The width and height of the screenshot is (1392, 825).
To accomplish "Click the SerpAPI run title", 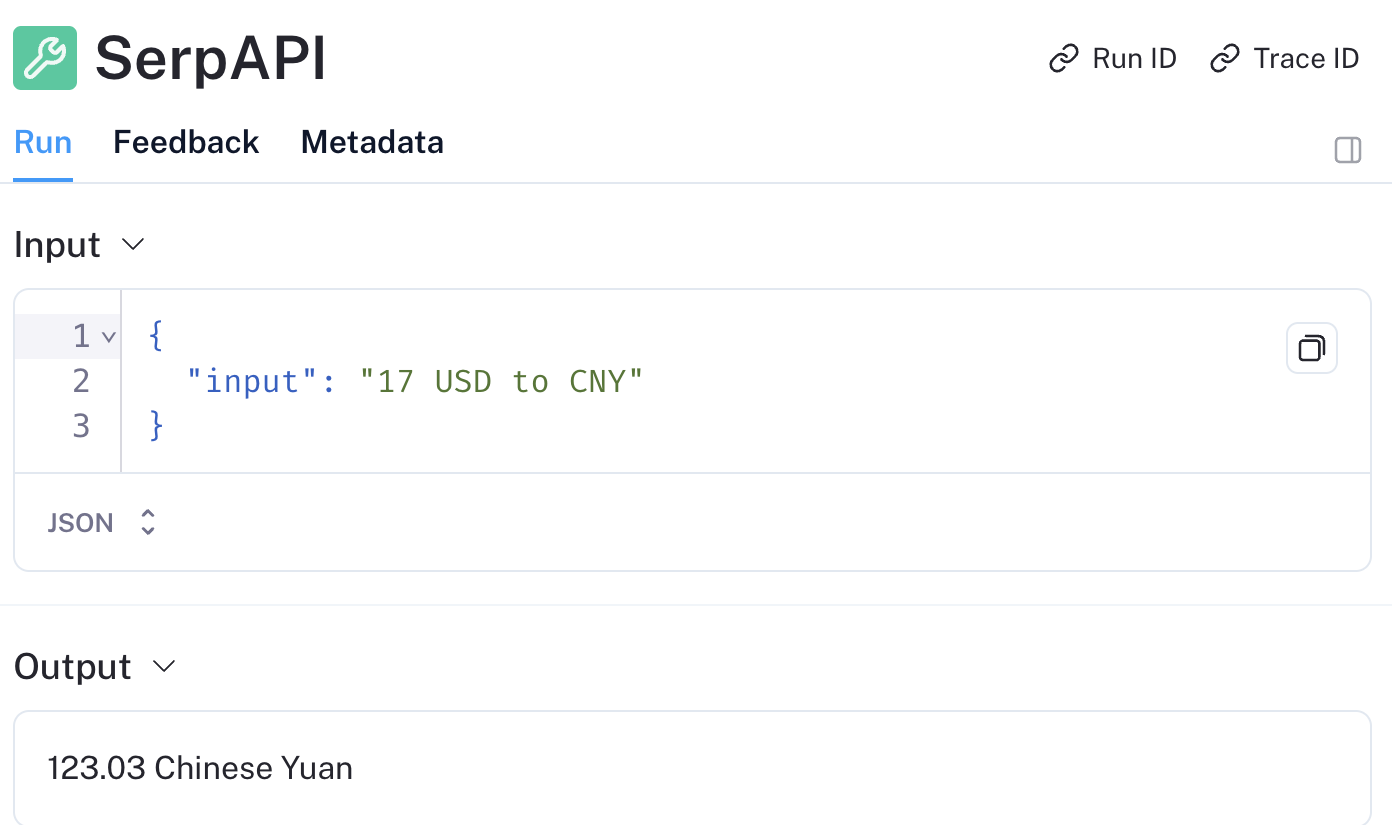I will (210, 59).
